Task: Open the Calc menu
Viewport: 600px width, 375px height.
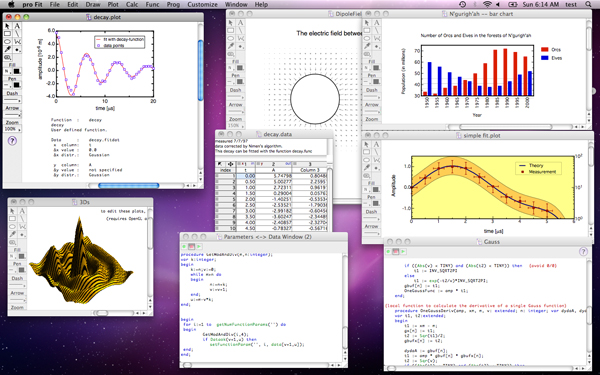Action: [132, 5]
